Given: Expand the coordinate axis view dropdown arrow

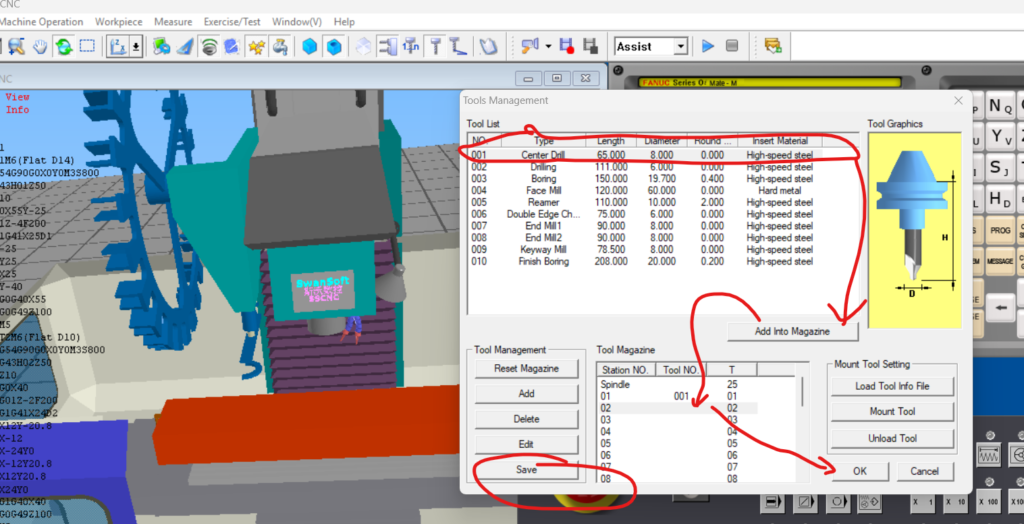Looking at the screenshot, I should pyautogui.click(x=136, y=47).
